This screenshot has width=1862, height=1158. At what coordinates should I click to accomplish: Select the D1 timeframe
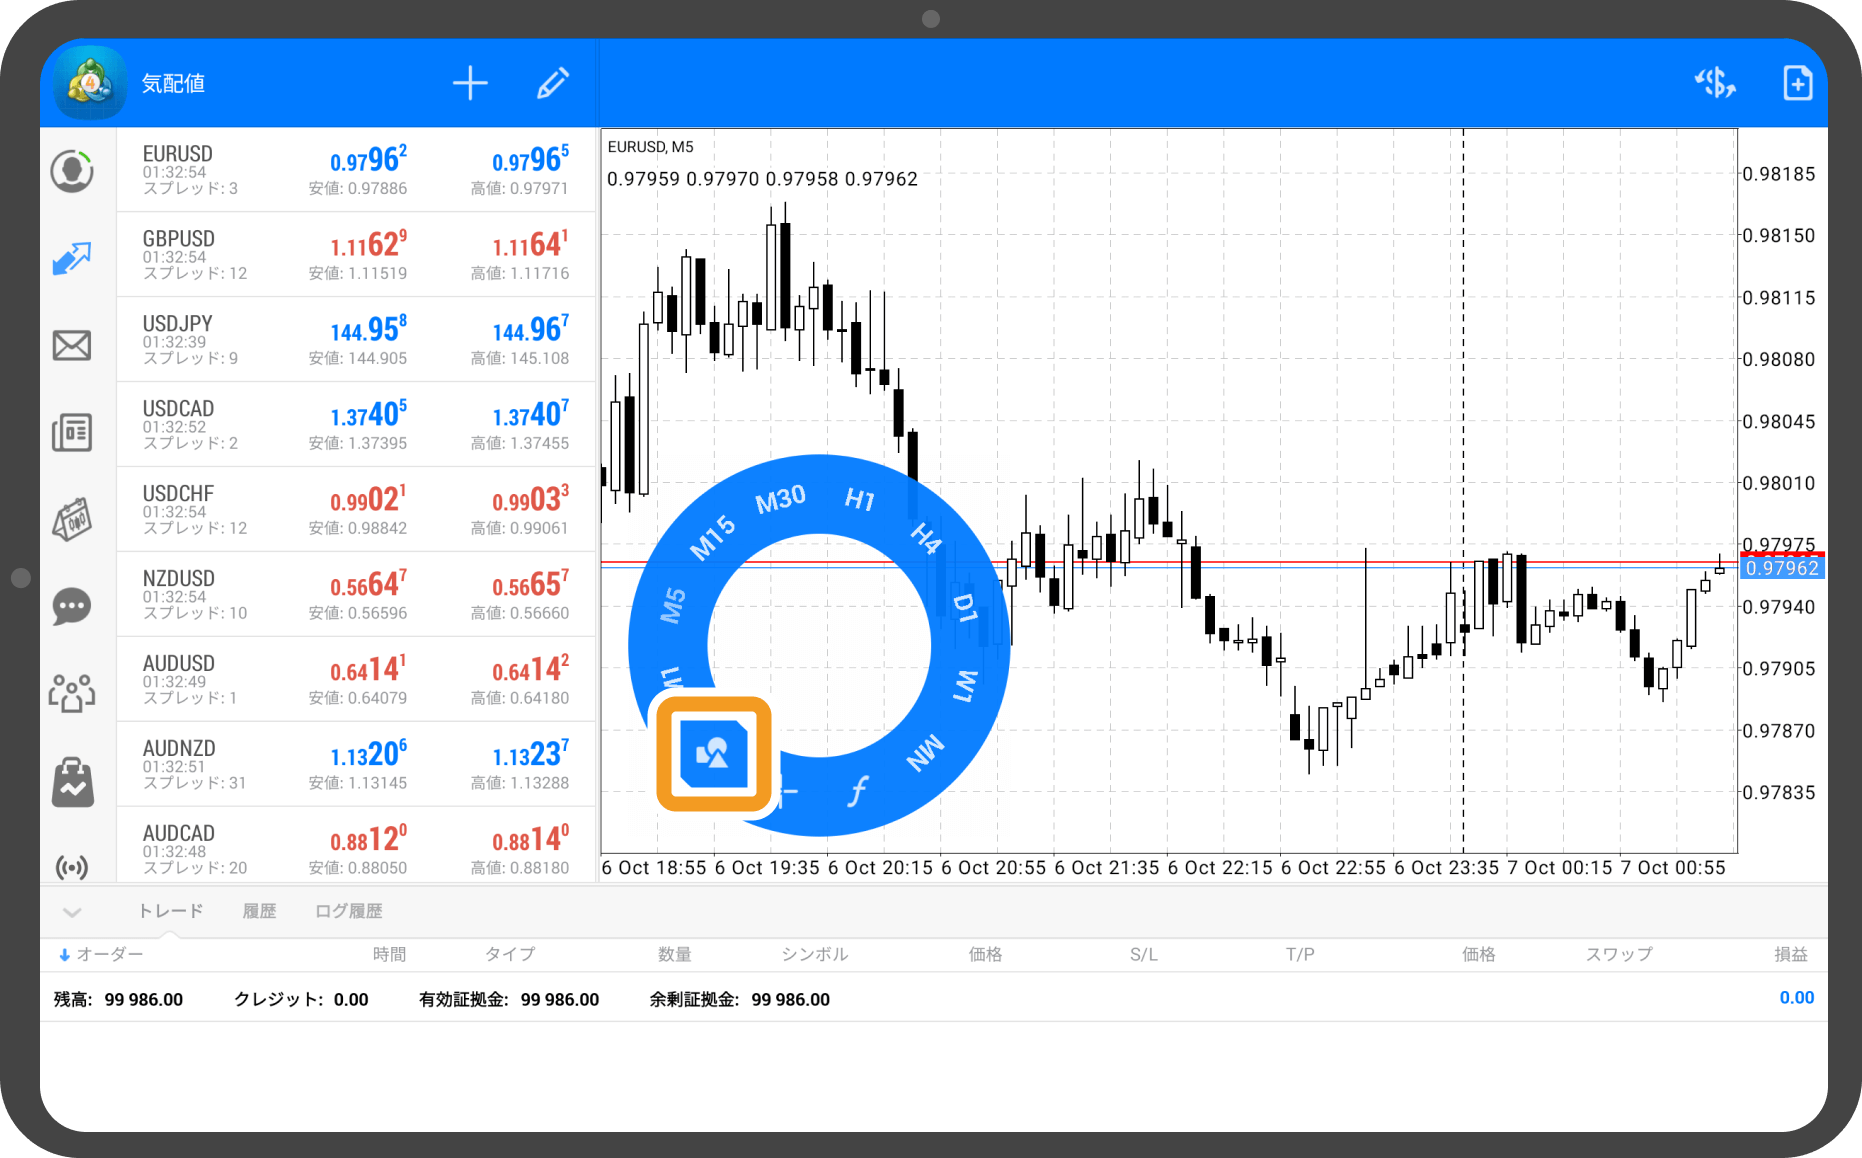(x=964, y=607)
